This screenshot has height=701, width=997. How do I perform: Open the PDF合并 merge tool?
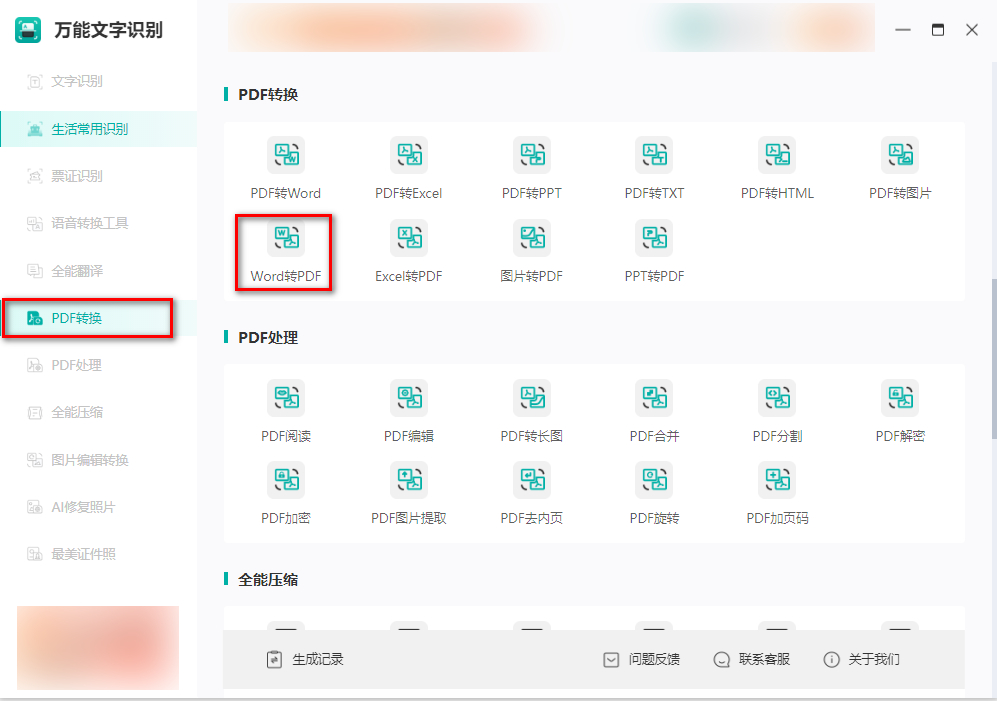click(x=654, y=410)
